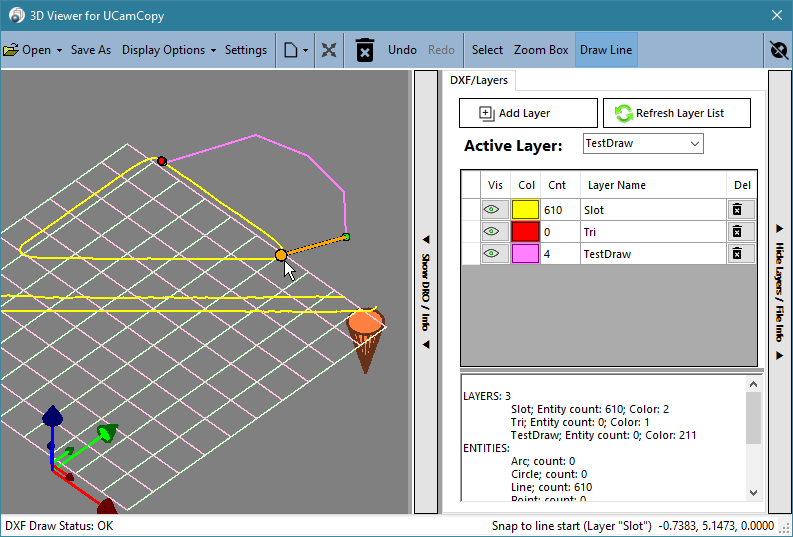The width and height of the screenshot is (793, 537).
Task: Select the Slot layer name cell
Action: pyautogui.click(x=652, y=210)
